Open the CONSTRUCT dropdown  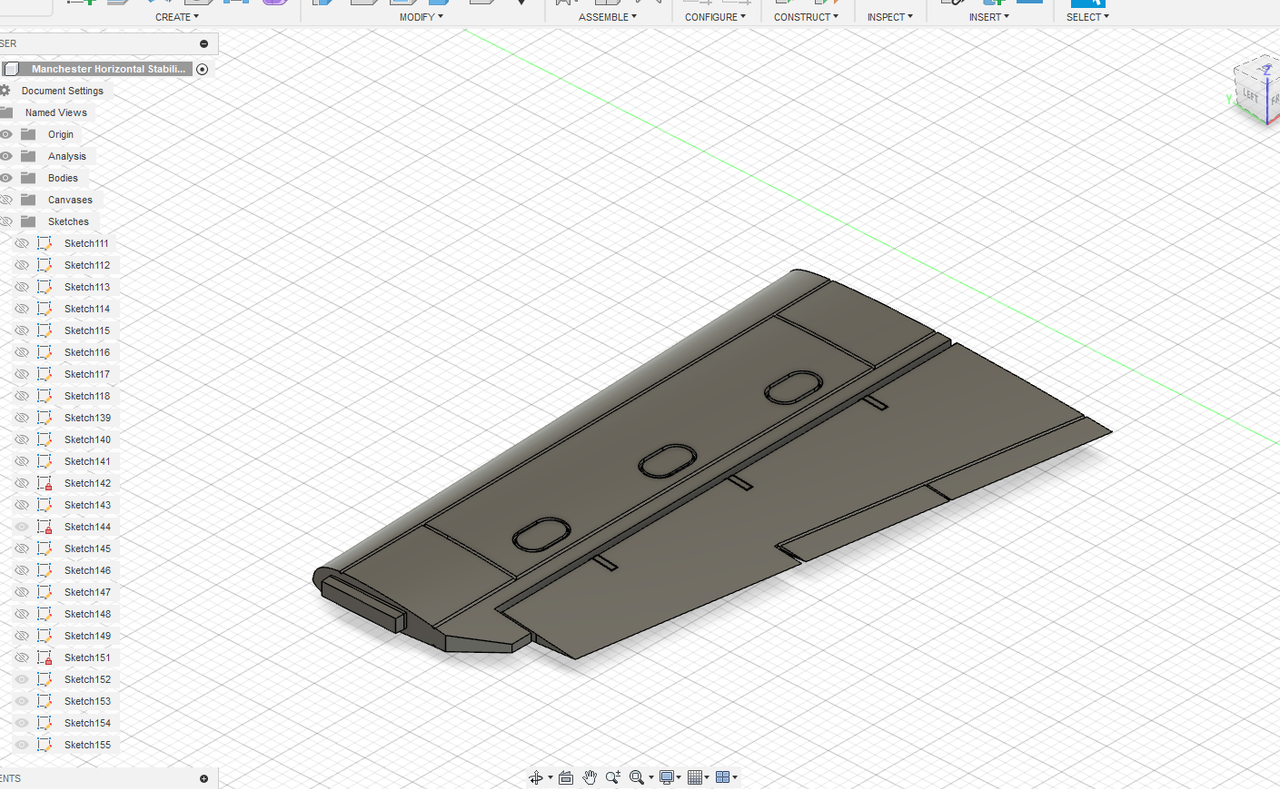(x=806, y=16)
